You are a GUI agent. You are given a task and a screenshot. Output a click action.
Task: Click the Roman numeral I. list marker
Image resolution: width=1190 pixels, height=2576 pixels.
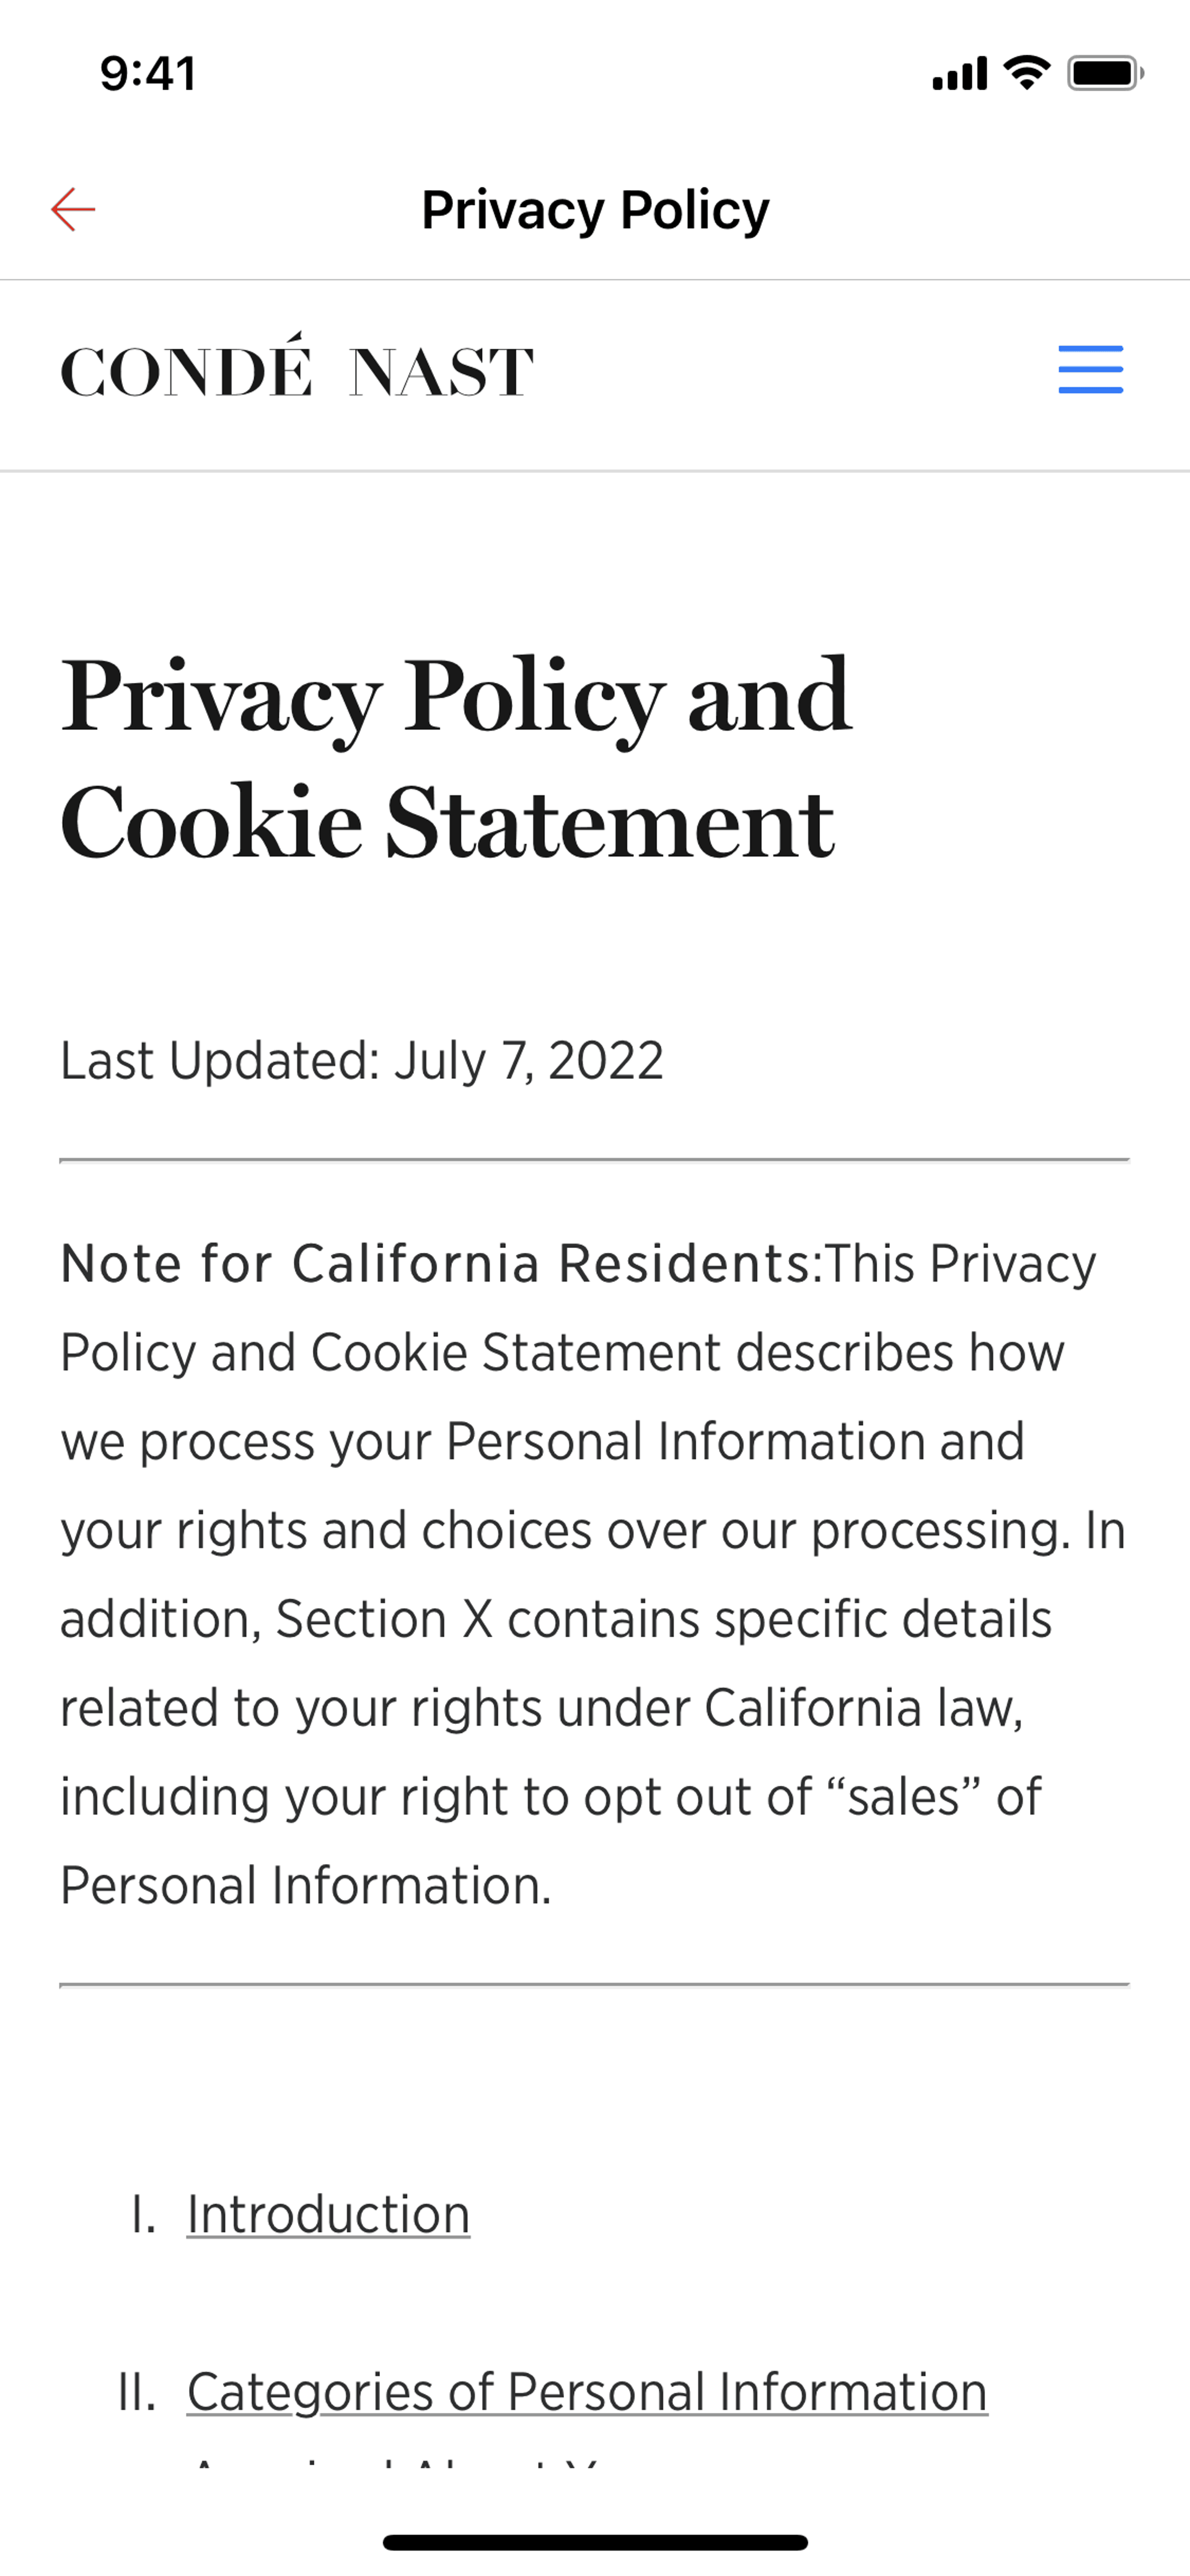[x=144, y=2214]
